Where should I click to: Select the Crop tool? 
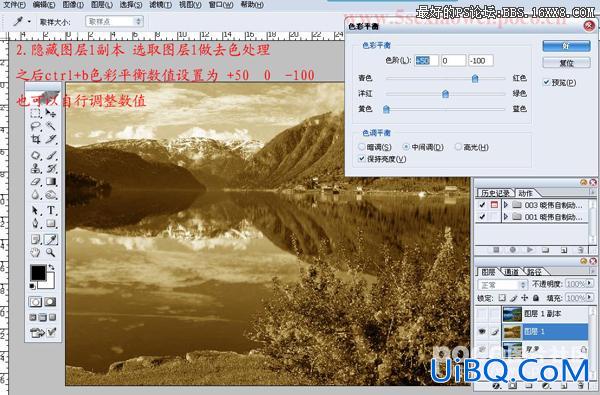click(36, 139)
